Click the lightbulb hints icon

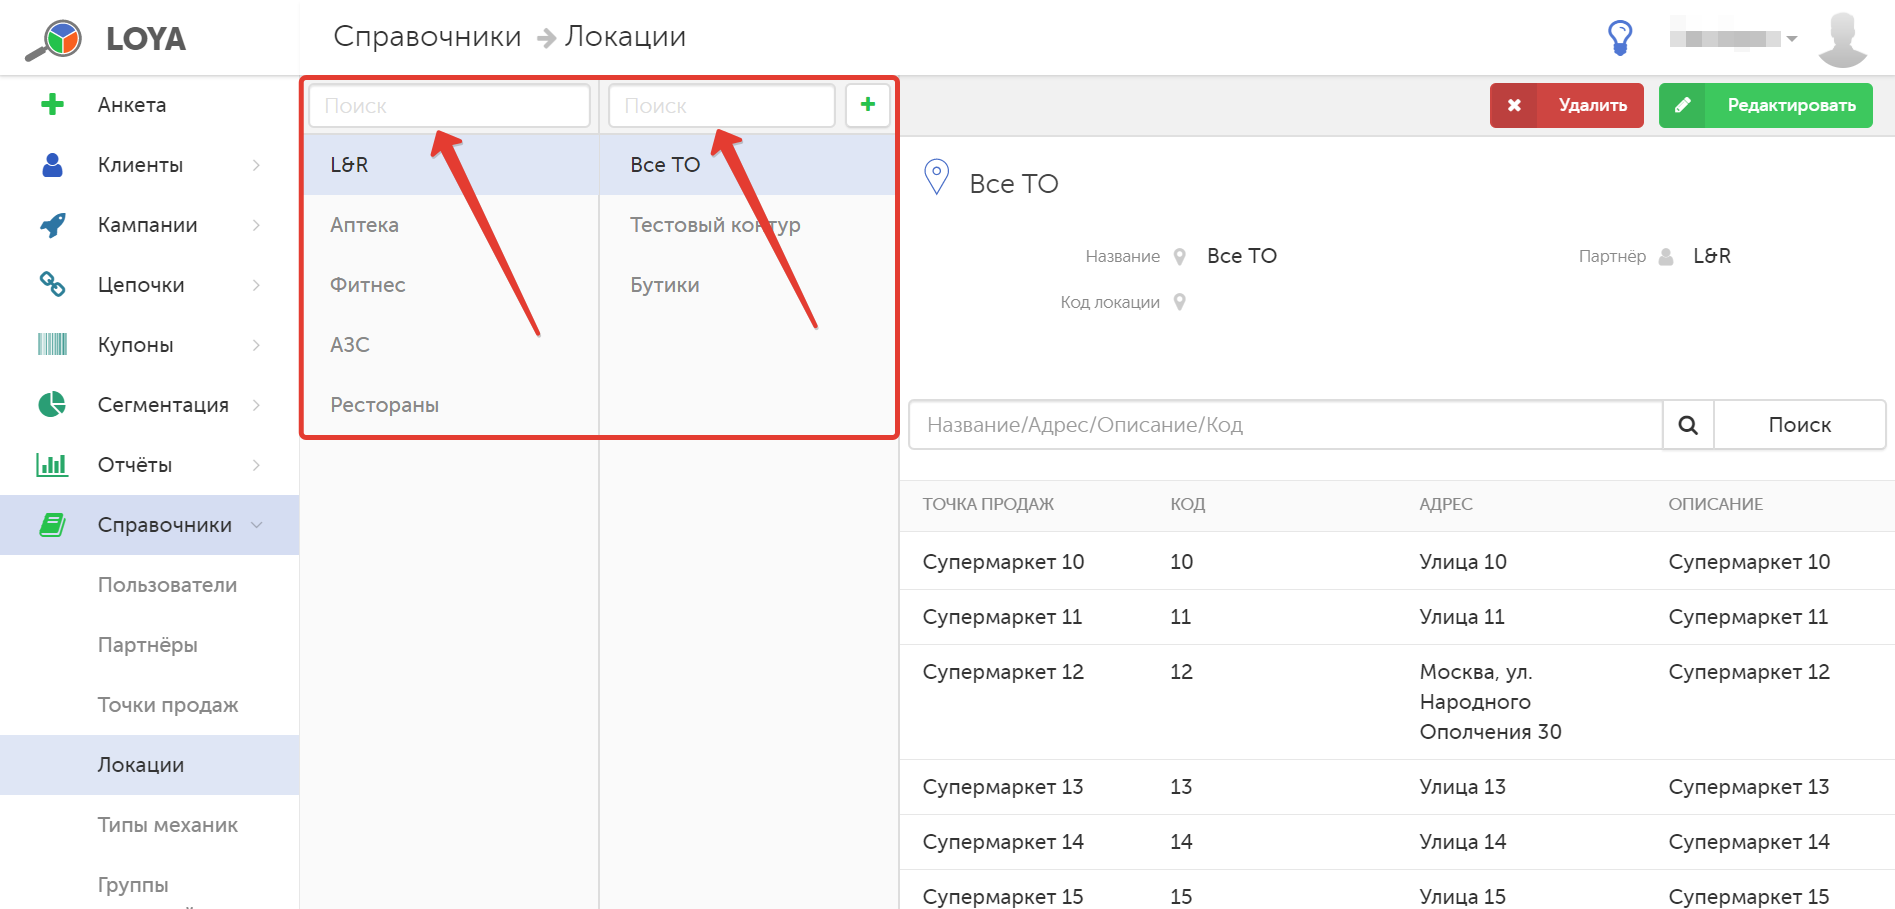pyautogui.click(x=1620, y=38)
